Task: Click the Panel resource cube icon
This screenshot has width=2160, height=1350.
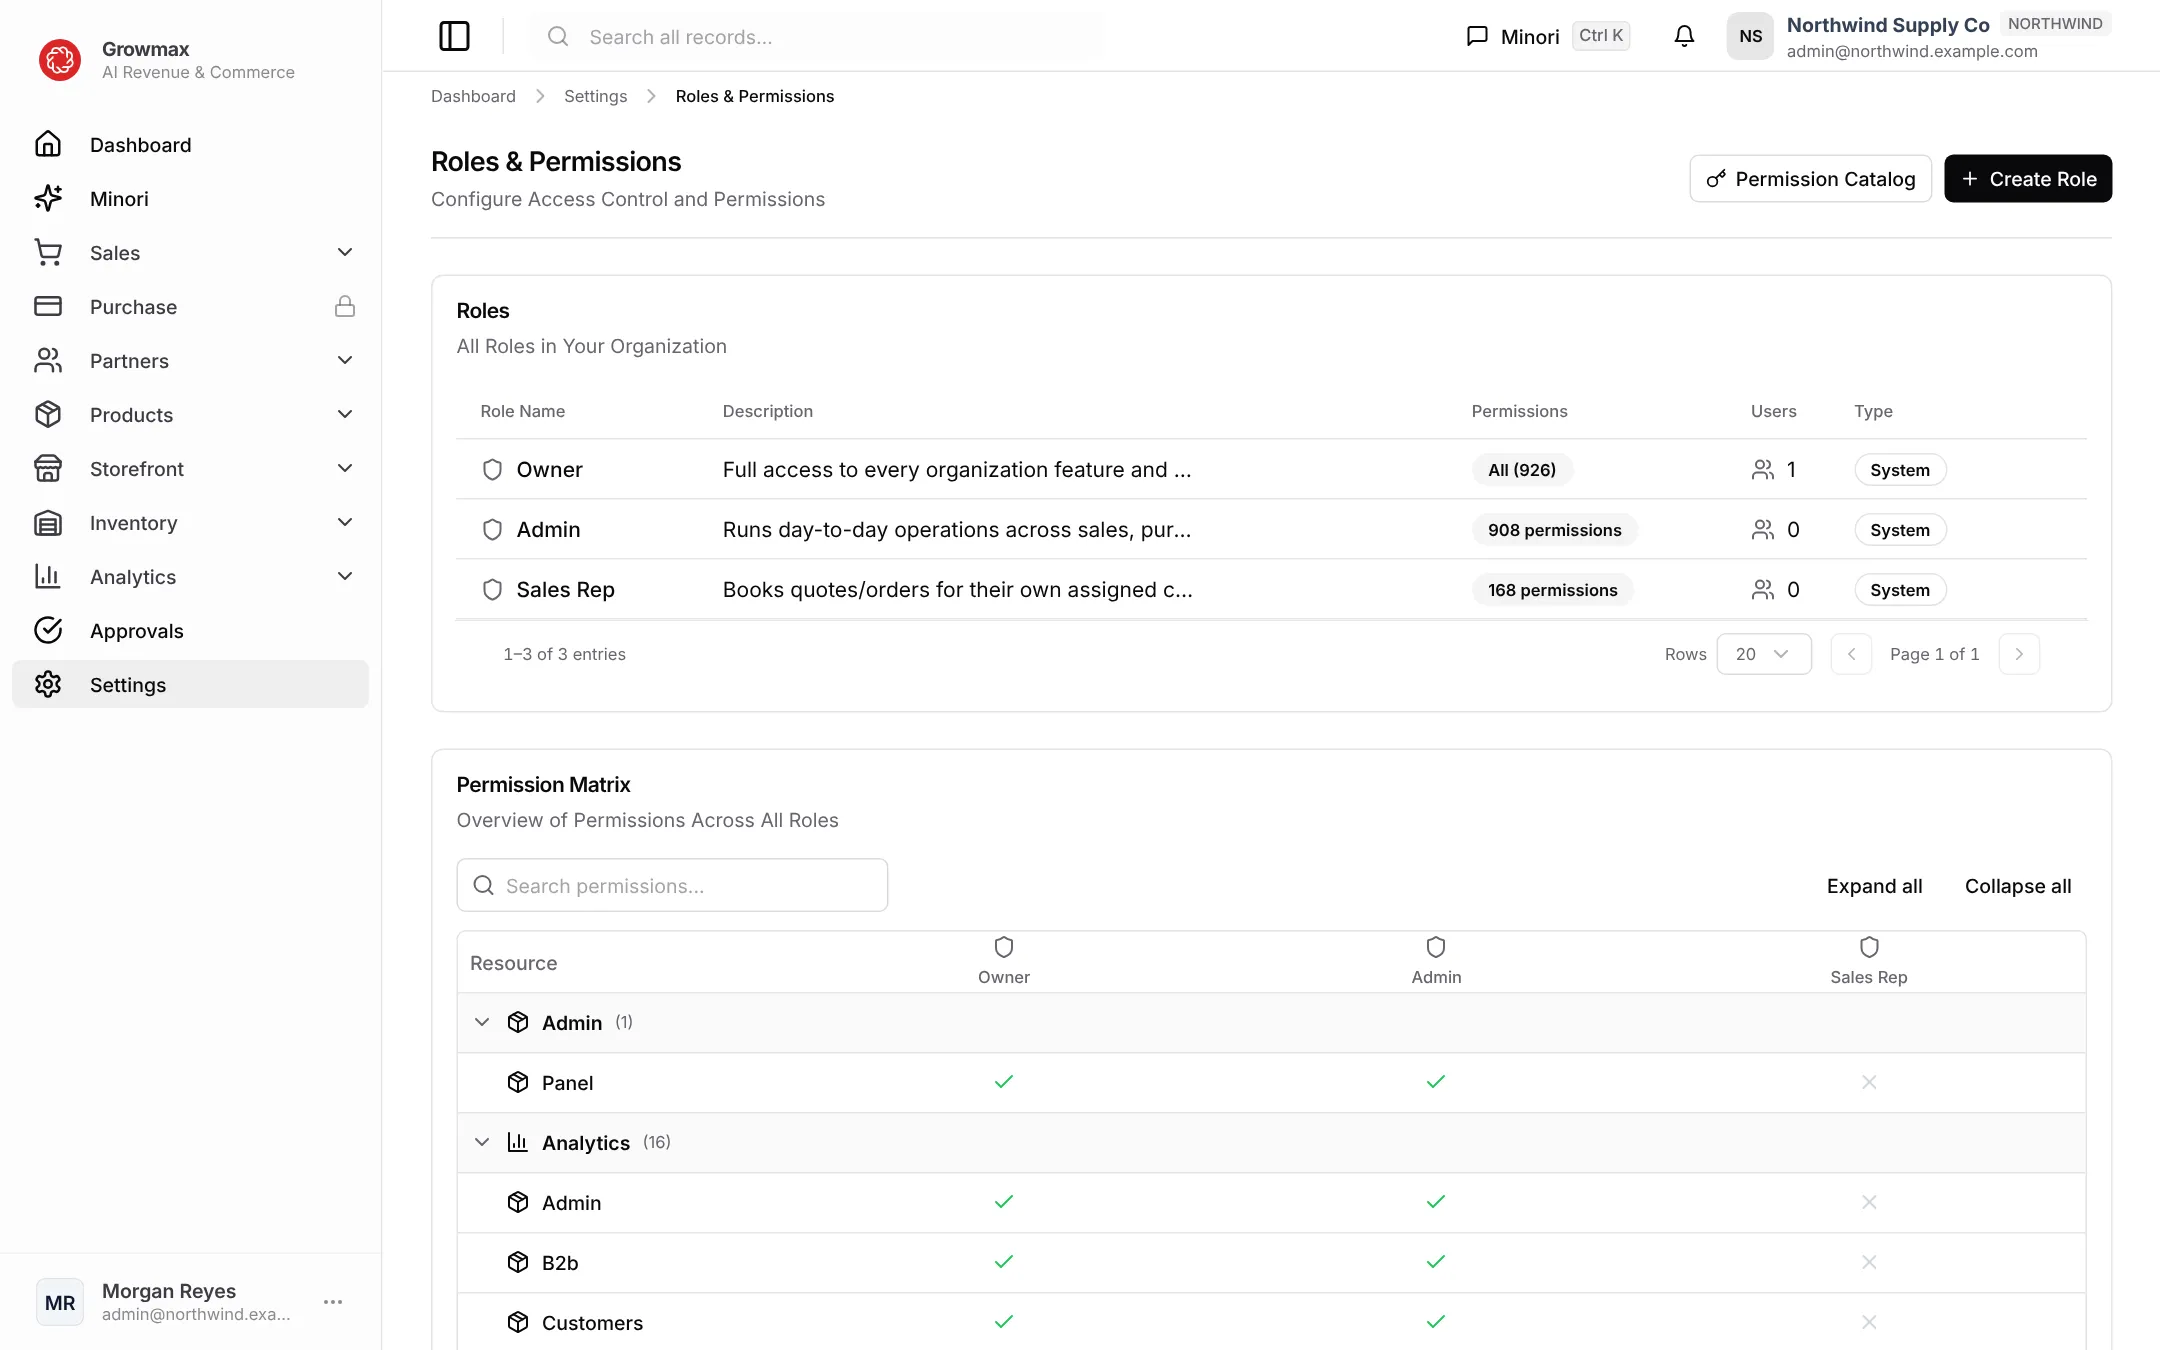Action: pos(518,1082)
